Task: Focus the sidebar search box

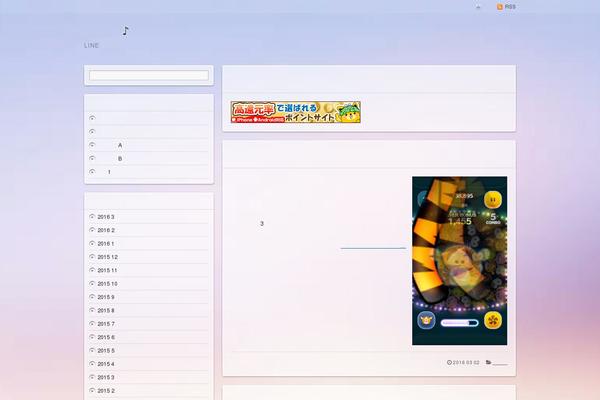Action: tap(149, 75)
